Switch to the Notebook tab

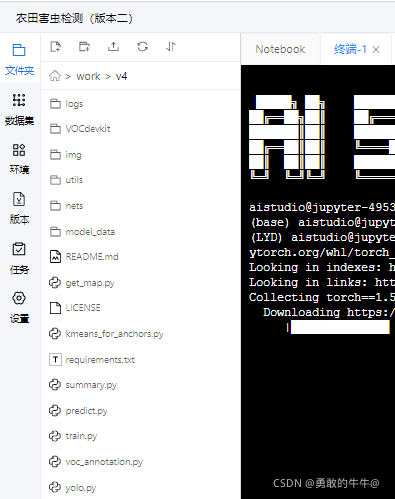pyautogui.click(x=280, y=49)
